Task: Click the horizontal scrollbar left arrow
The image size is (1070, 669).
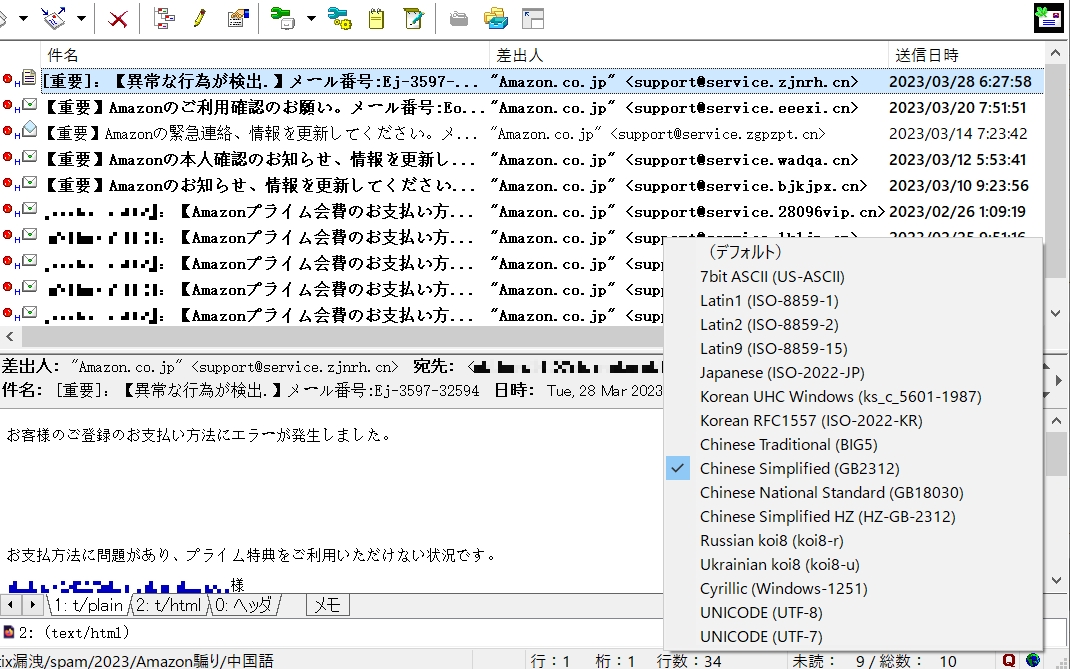Action: 10,336
